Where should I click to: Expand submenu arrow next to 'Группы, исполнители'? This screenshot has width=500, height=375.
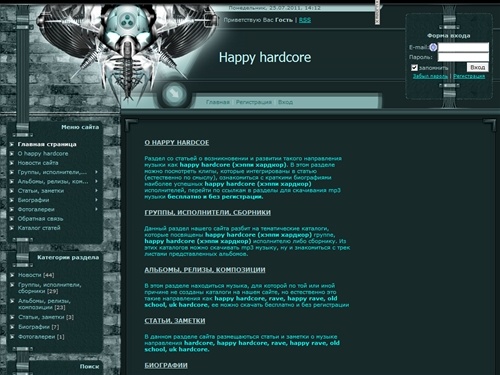point(96,172)
